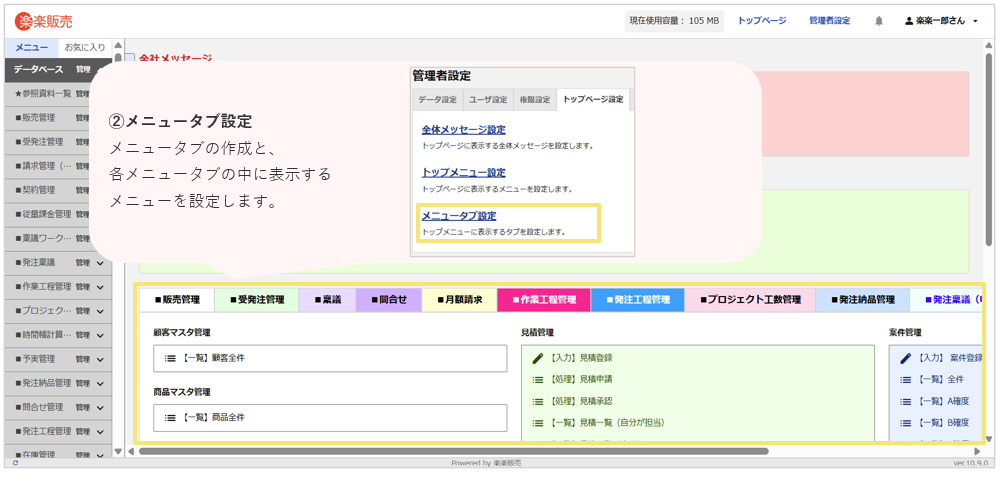The height and width of the screenshot is (478, 1000).
Task: Expand the 発注納品管理 sidebar chevron
Action: (x=100, y=384)
